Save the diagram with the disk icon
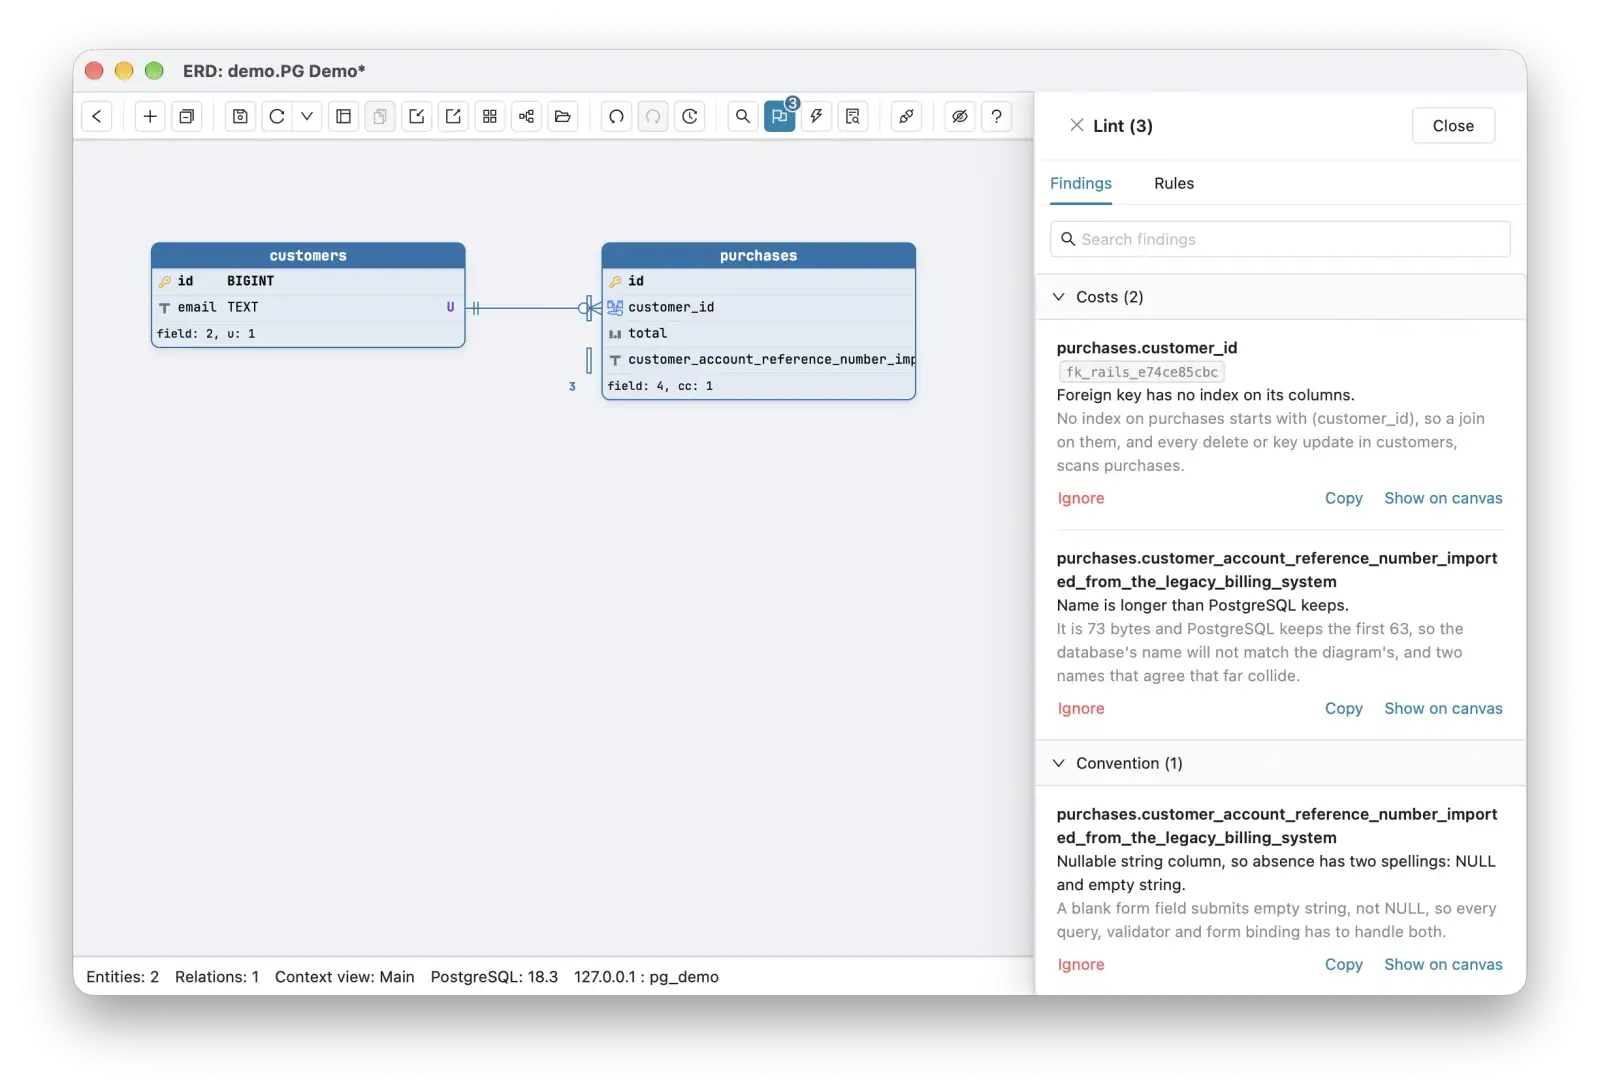This screenshot has height=1092, width=1600. [x=240, y=117]
